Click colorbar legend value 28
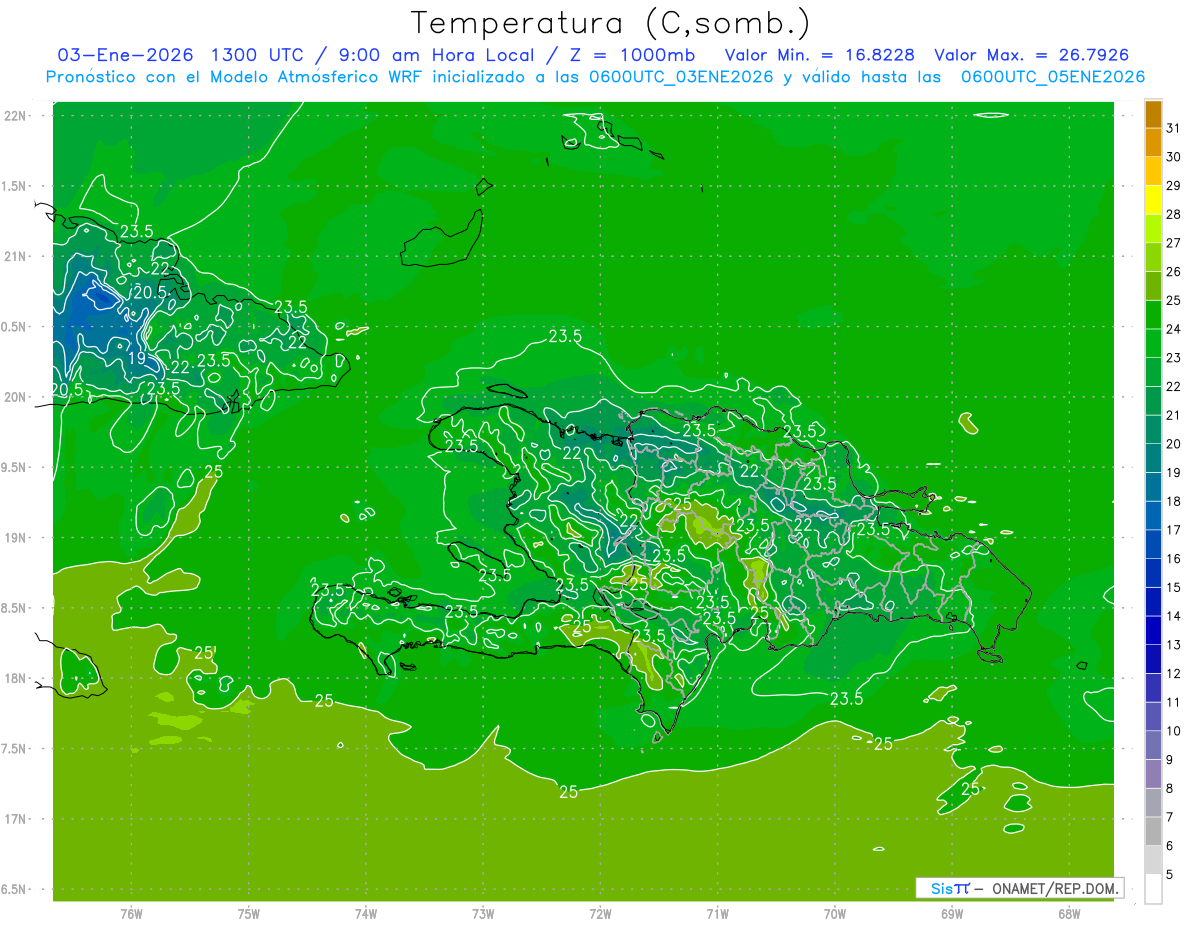 tap(1173, 214)
